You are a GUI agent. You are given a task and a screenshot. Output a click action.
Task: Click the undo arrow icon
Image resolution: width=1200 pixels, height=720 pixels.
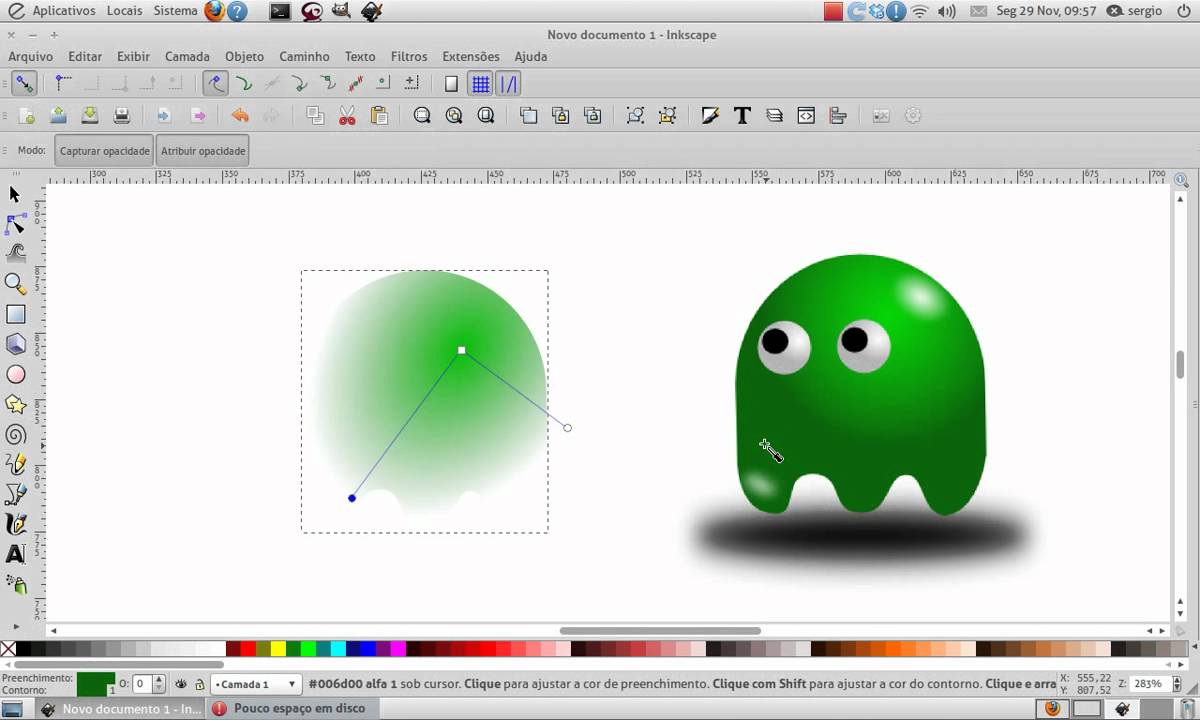[240, 116]
